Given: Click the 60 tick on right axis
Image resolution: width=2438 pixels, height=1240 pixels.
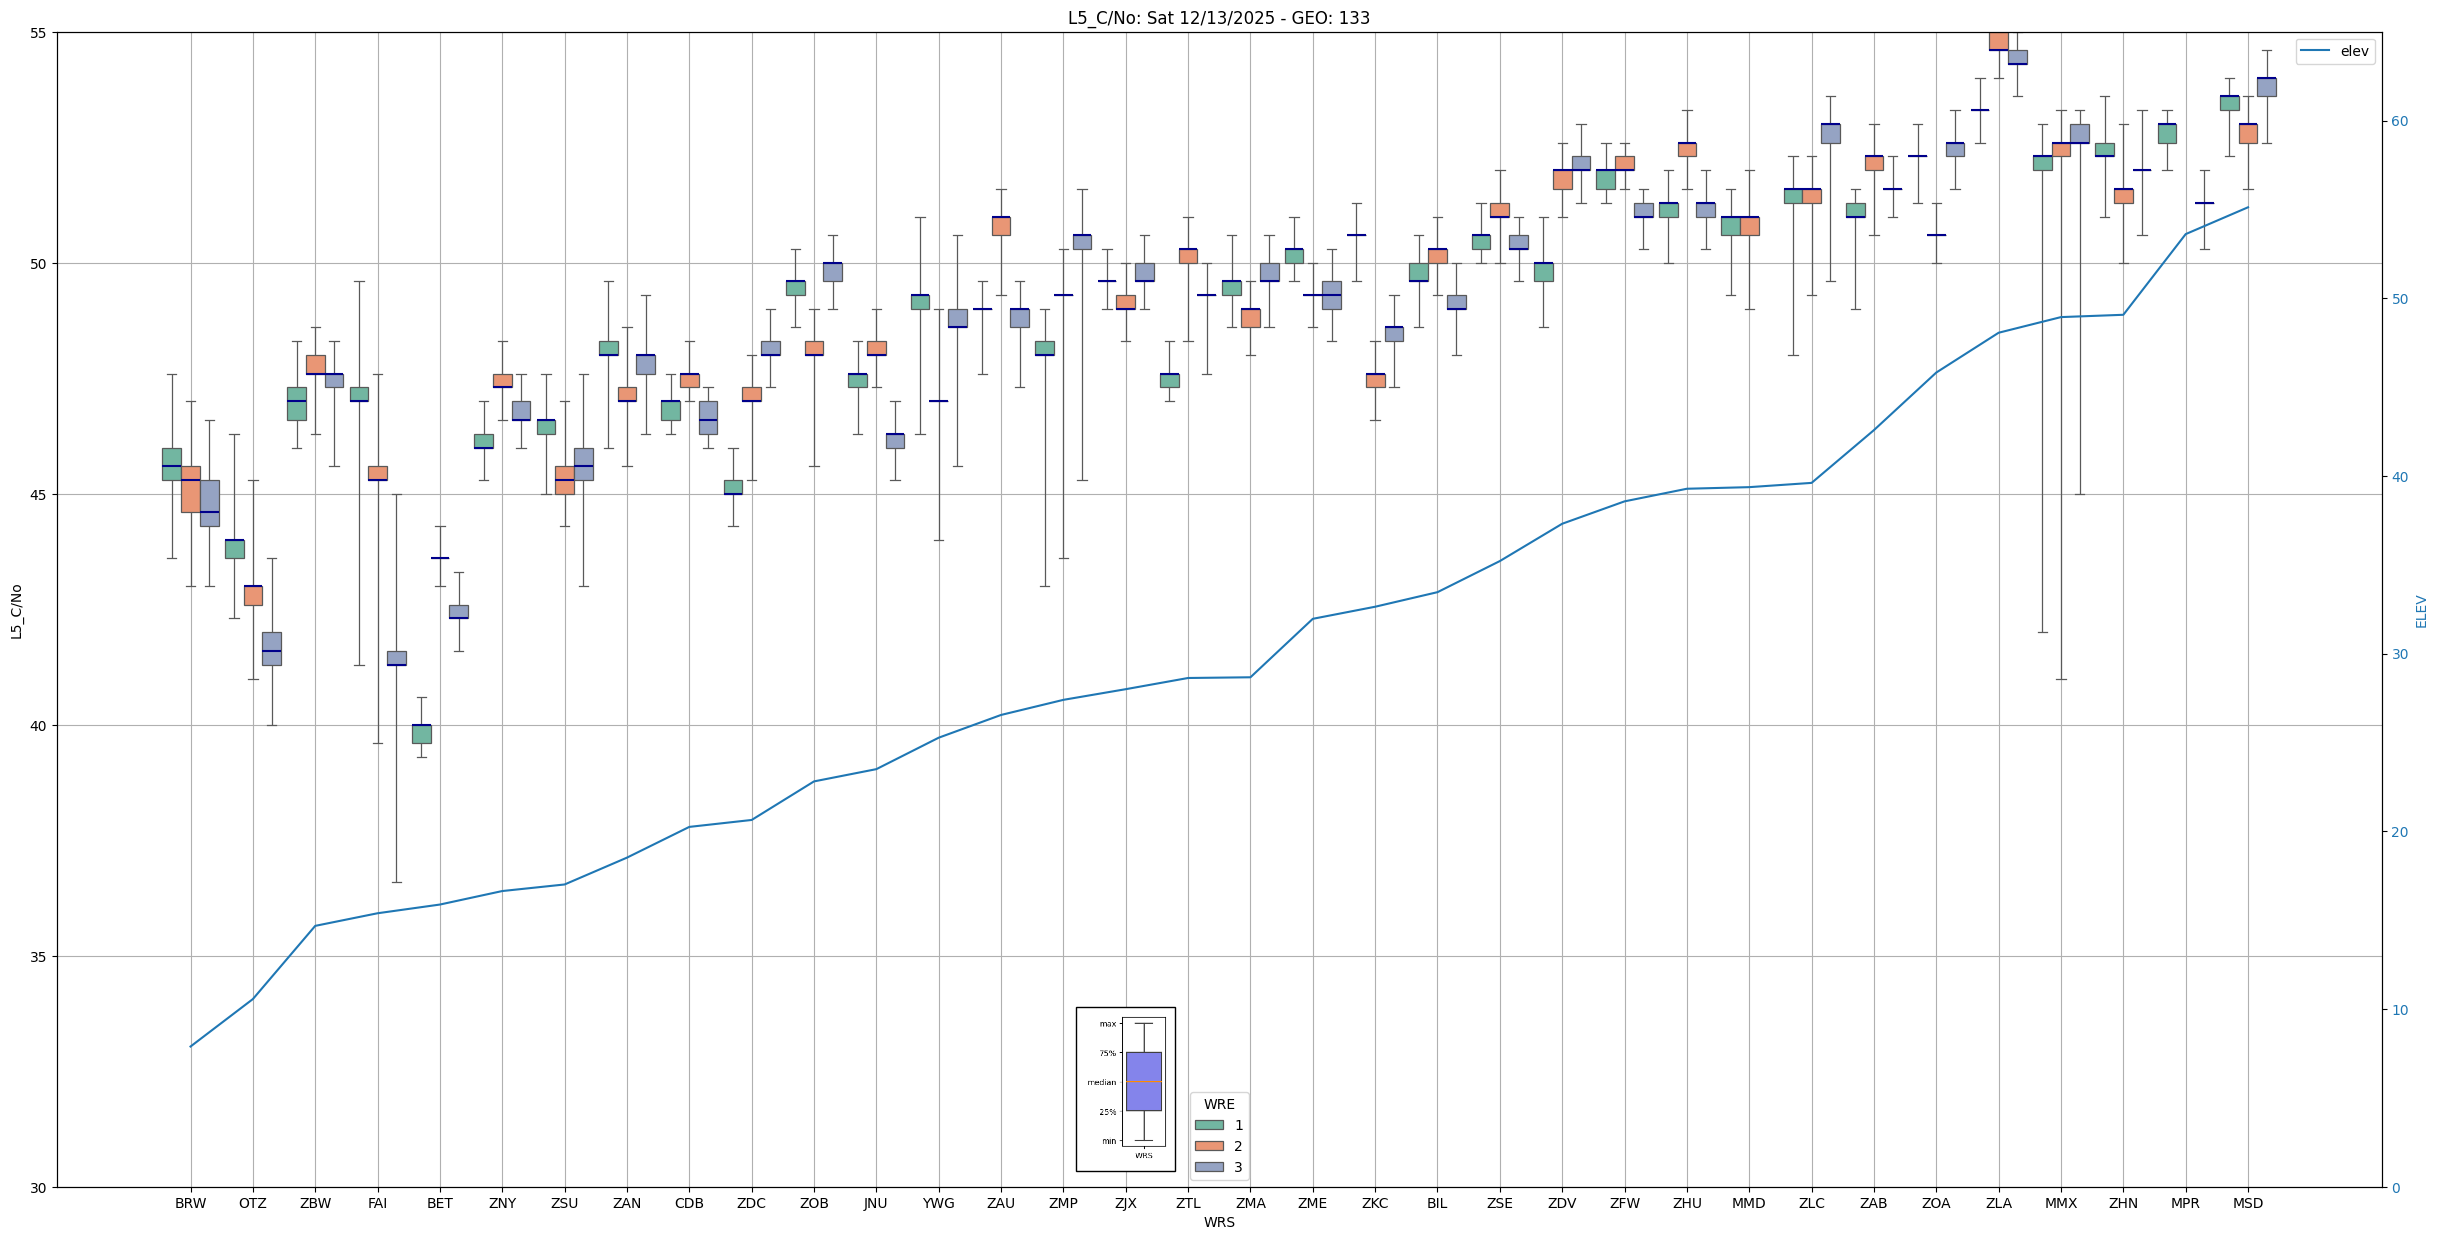Looking at the screenshot, I should (x=2399, y=122).
